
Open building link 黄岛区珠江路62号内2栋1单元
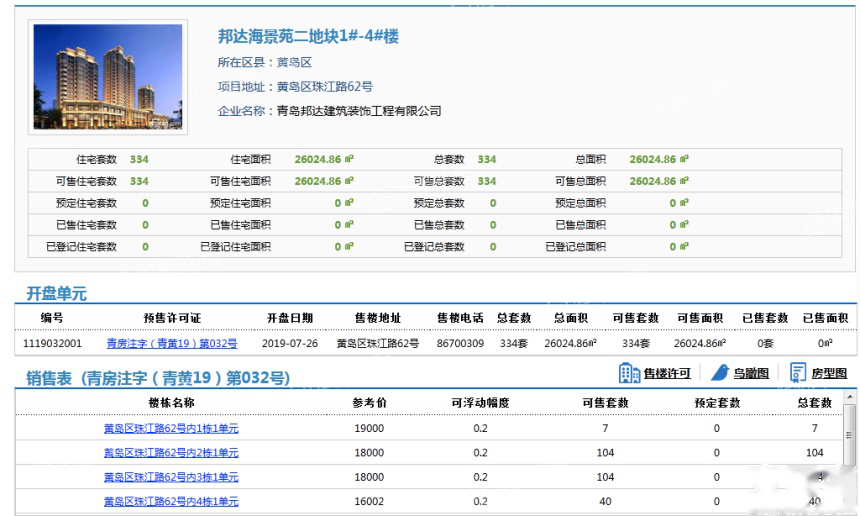(x=171, y=453)
